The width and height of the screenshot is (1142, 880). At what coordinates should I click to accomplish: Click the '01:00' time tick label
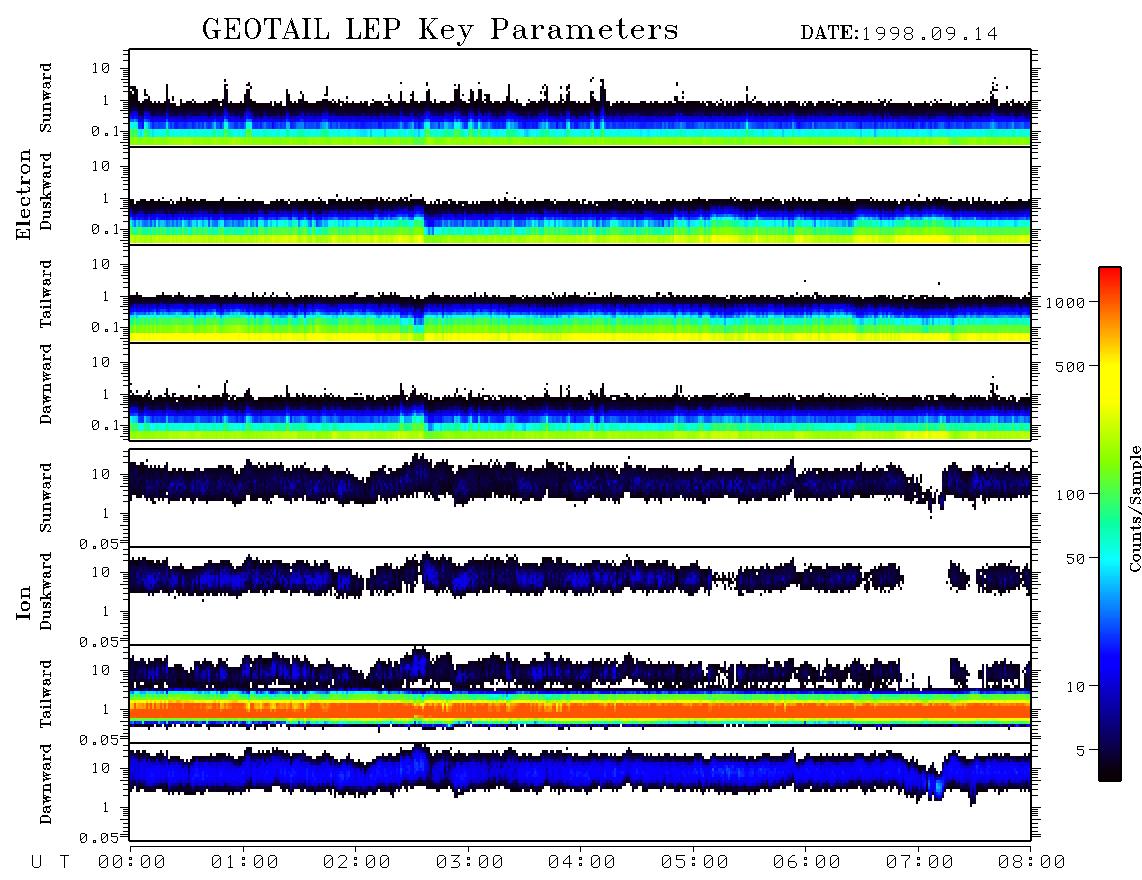click(245, 863)
